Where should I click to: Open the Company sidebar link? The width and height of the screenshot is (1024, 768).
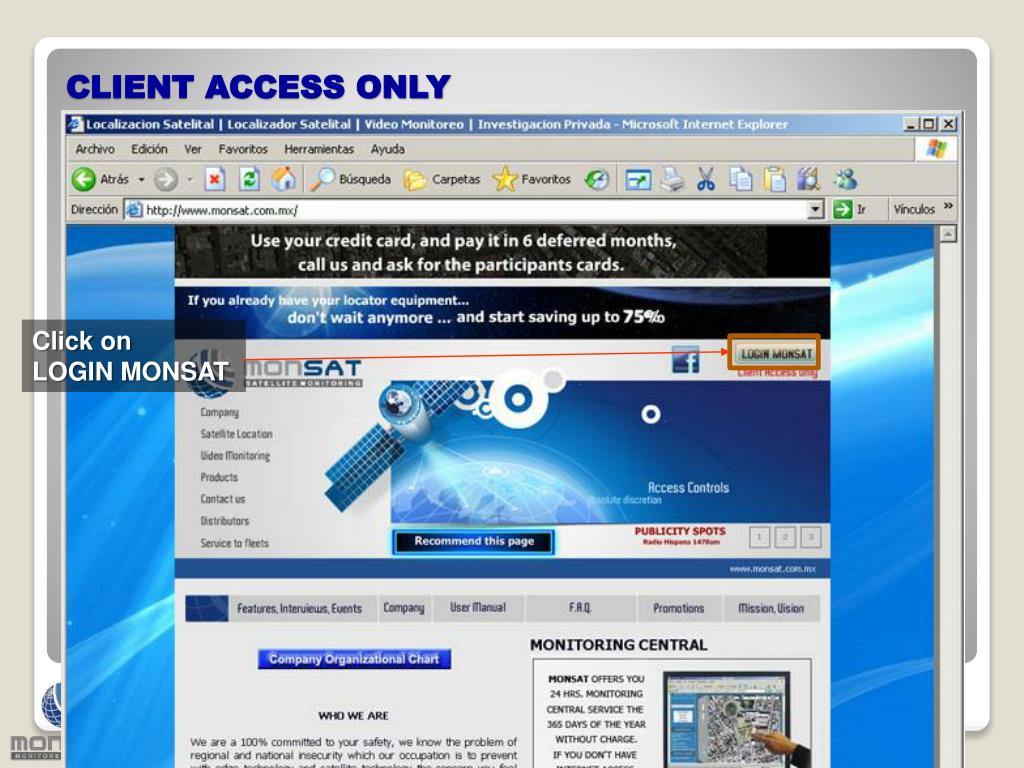(x=219, y=412)
